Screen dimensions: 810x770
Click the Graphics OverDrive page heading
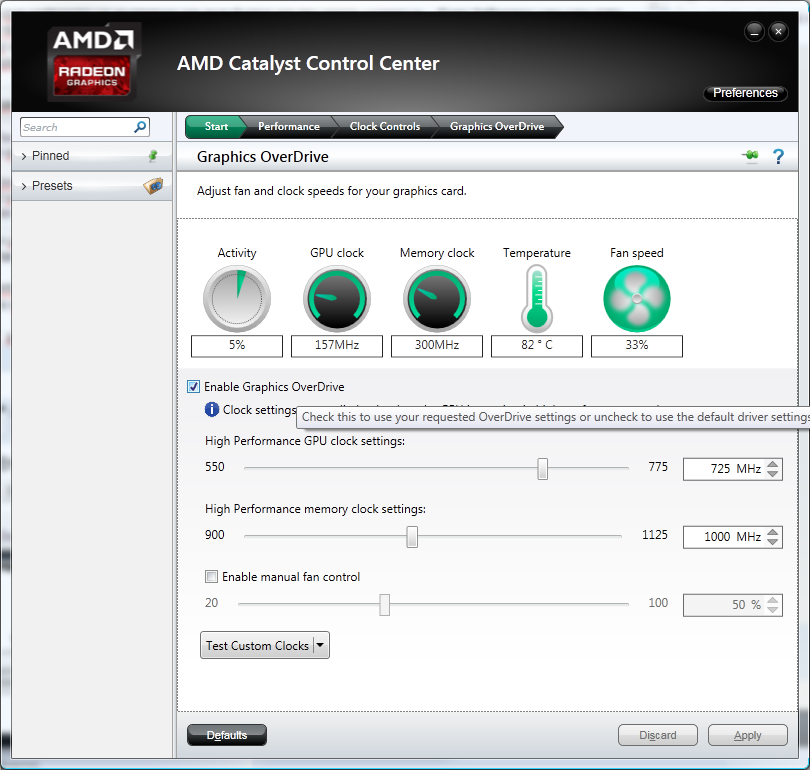pyautogui.click(x=262, y=156)
